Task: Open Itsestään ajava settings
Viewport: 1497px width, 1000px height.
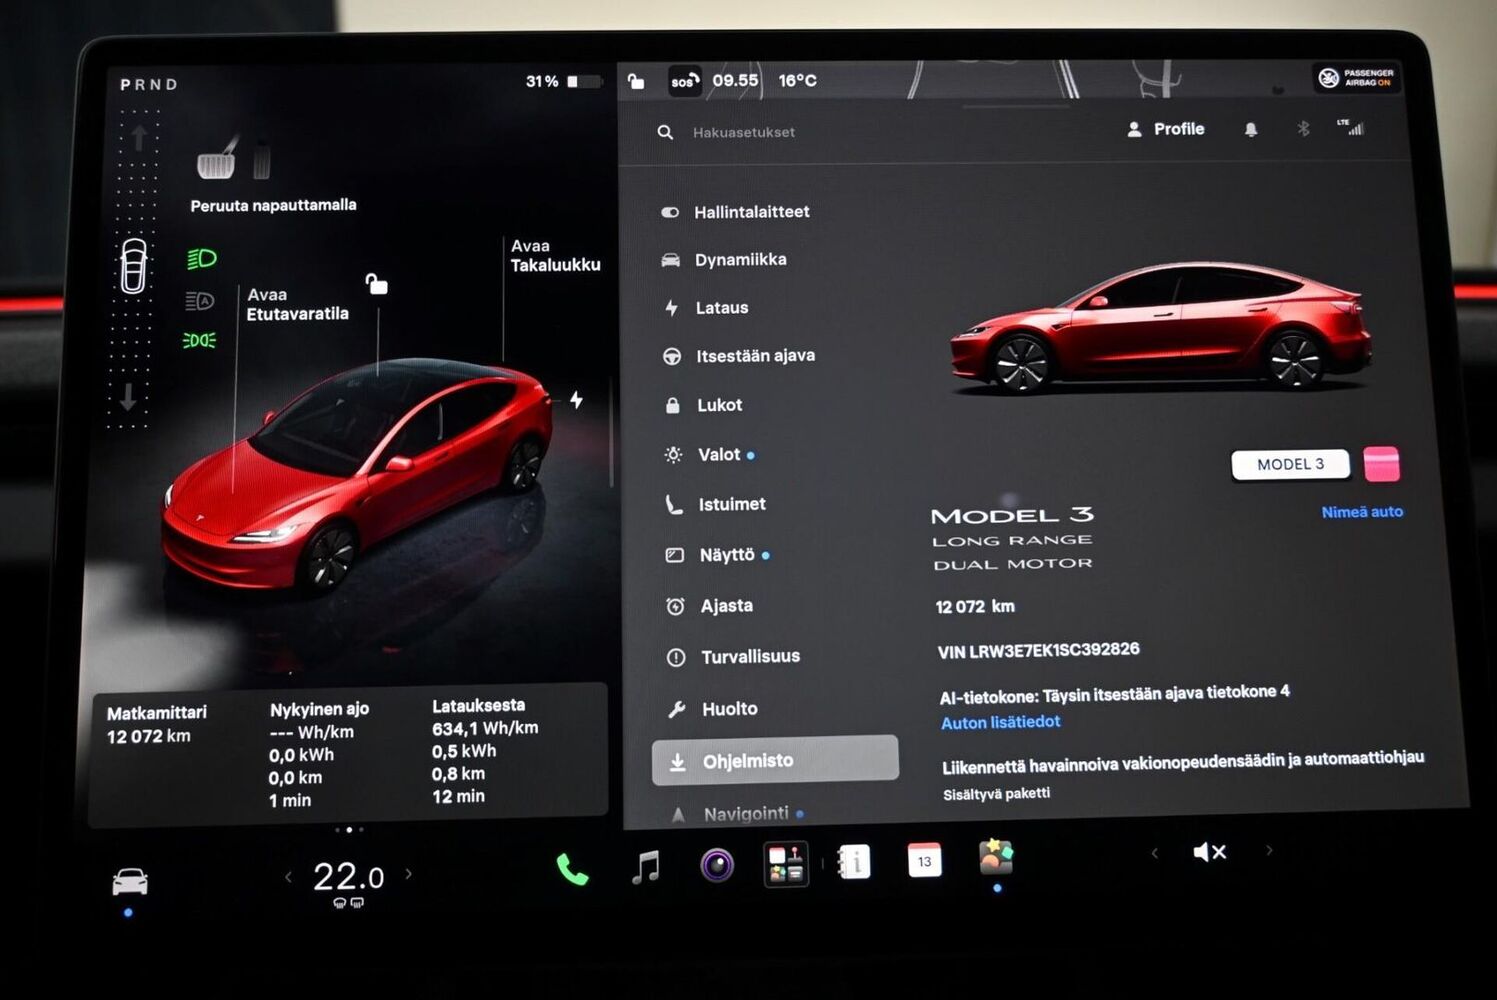Action: [x=739, y=356]
